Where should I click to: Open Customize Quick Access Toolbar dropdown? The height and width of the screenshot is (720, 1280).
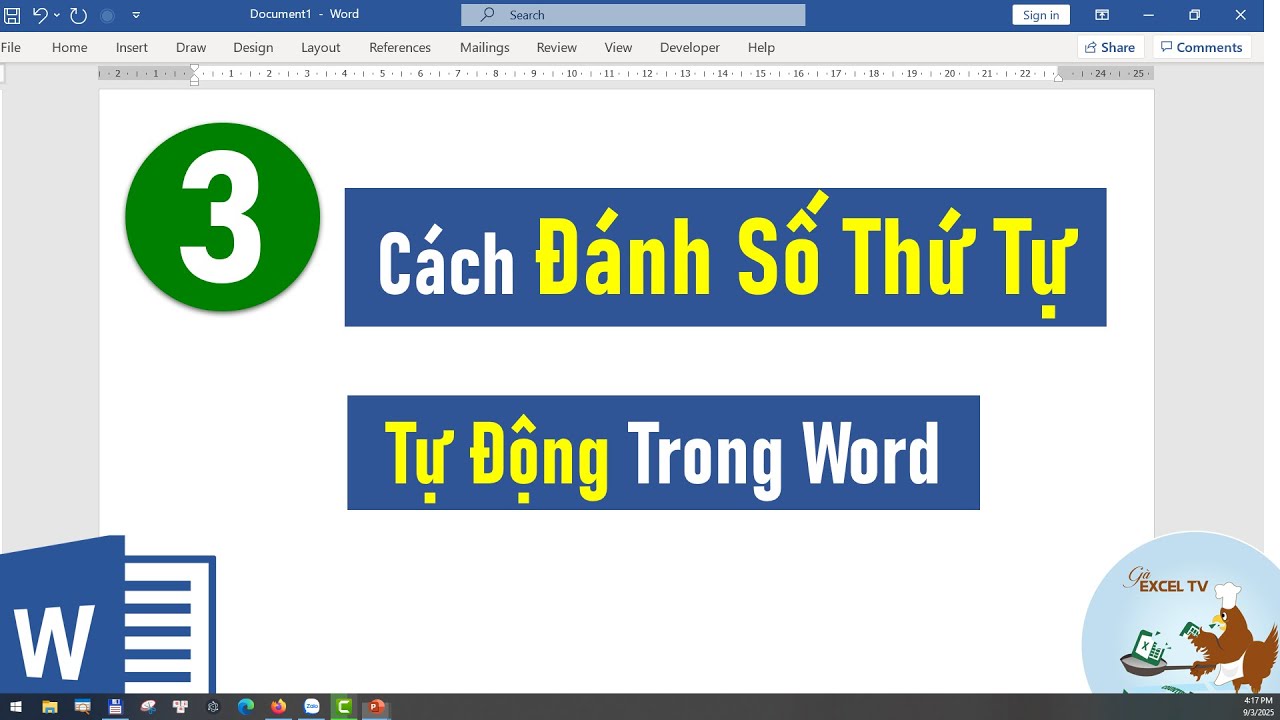(x=136, y=15)
